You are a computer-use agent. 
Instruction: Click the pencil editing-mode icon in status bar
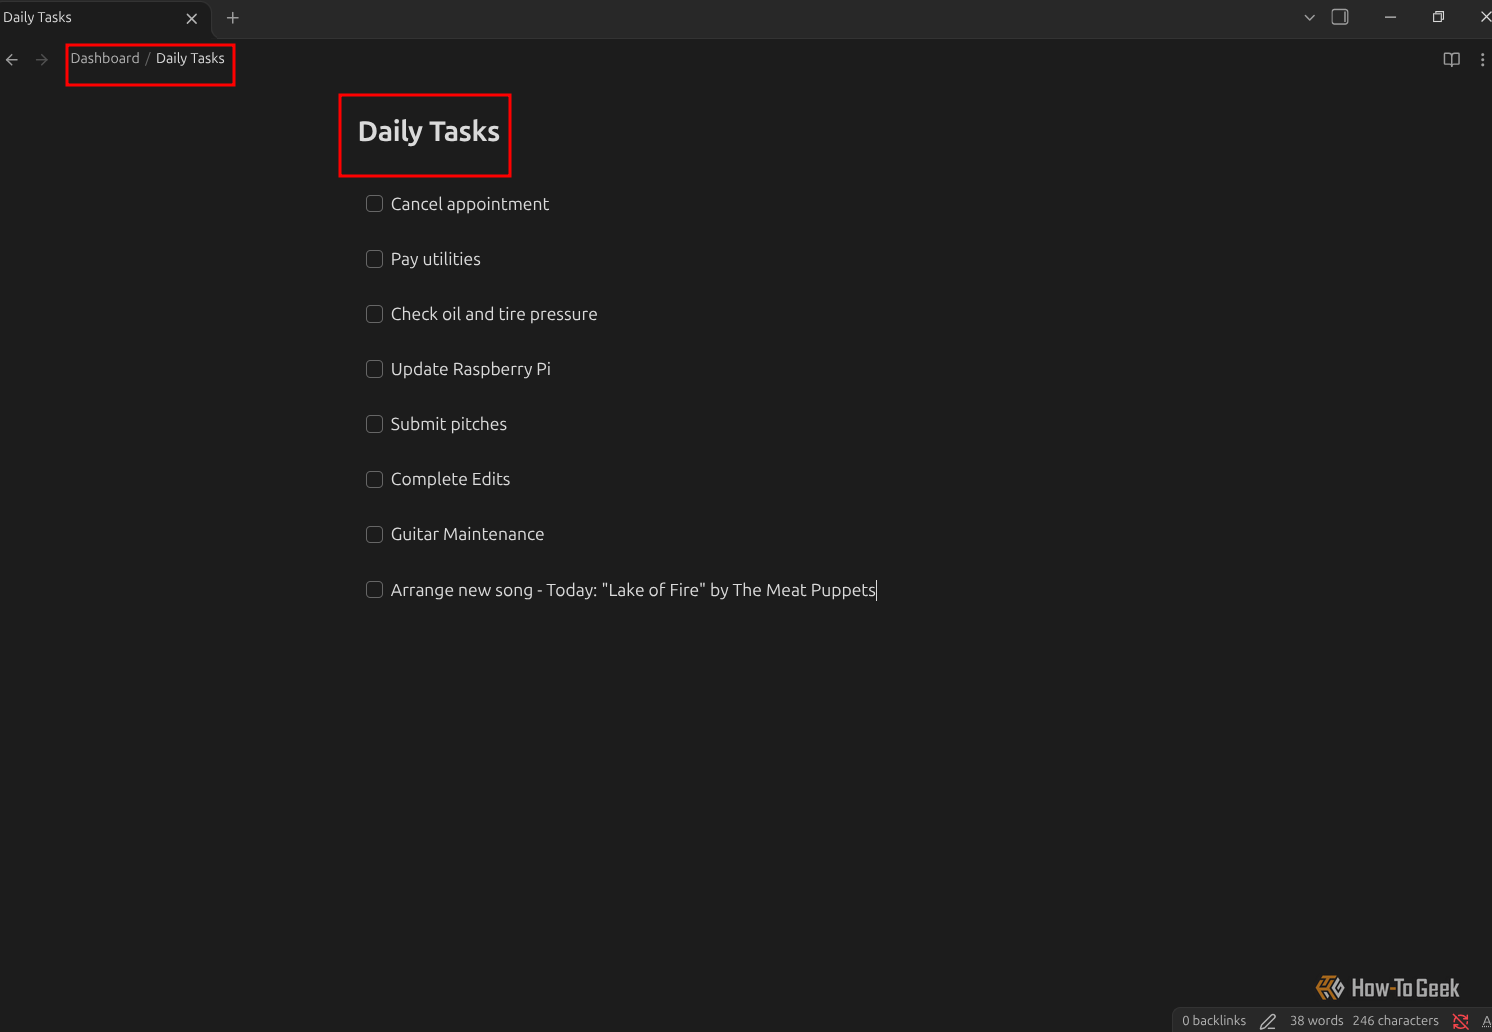click(1268, 1021)
